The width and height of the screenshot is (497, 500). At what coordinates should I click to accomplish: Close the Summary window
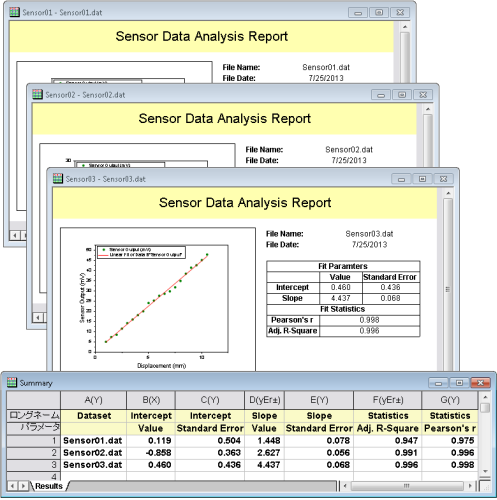click(x=480, y=383)
